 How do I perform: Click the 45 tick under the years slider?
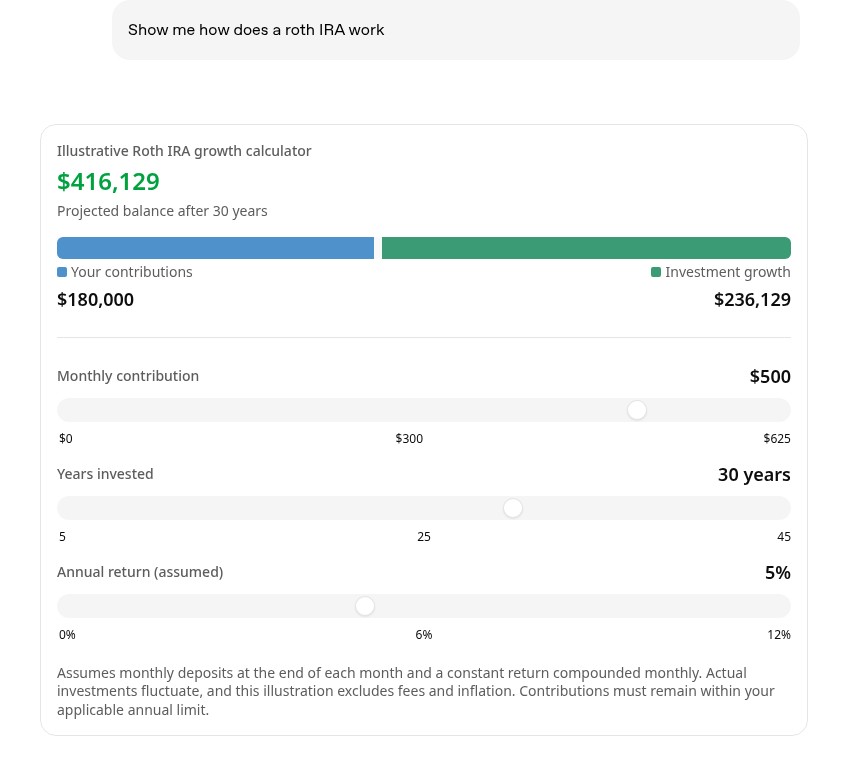click(784, 536)
